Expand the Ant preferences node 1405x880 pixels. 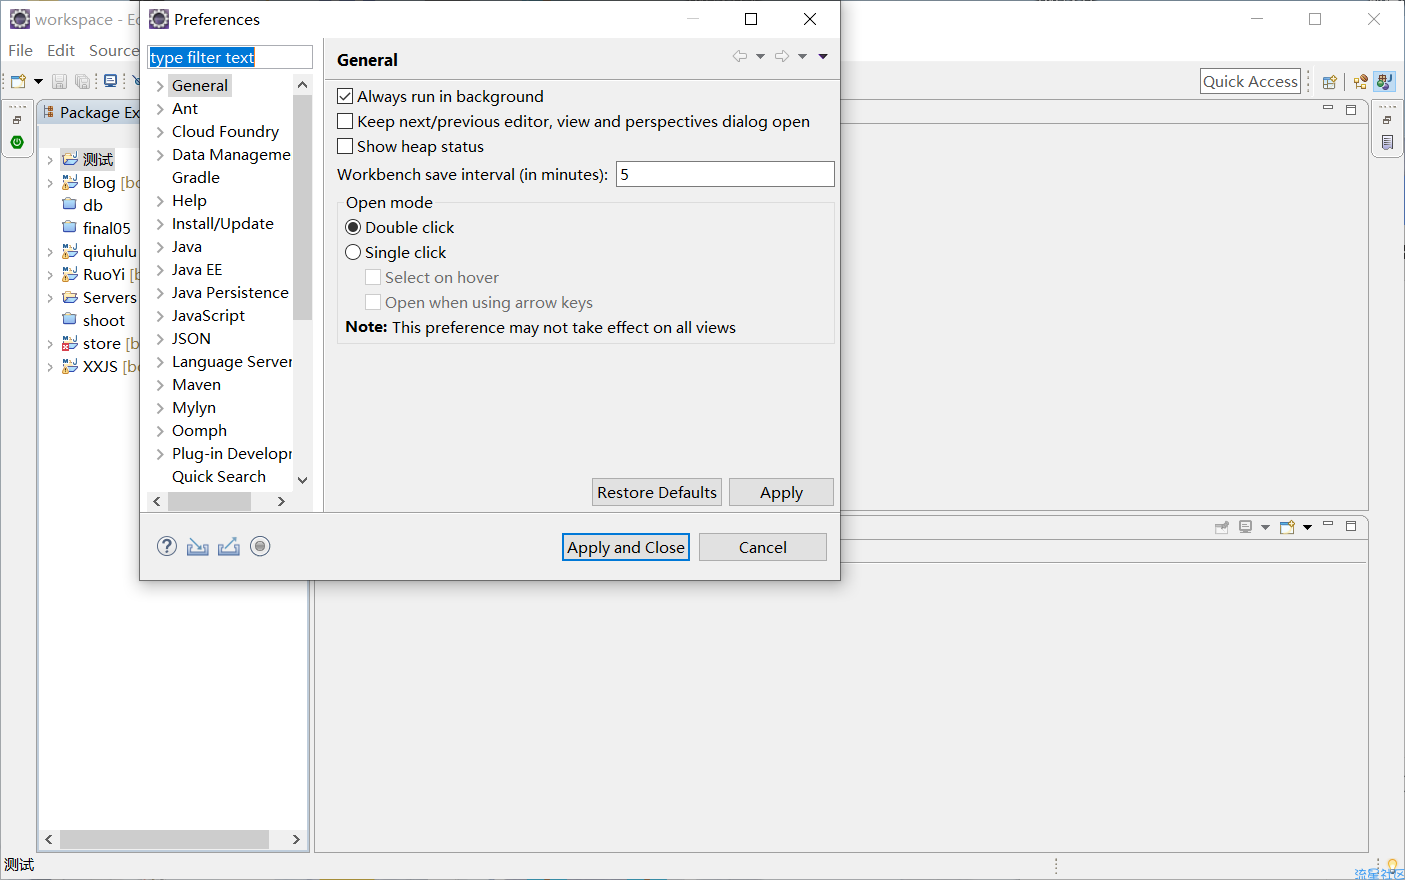click(x=160, y=109)
